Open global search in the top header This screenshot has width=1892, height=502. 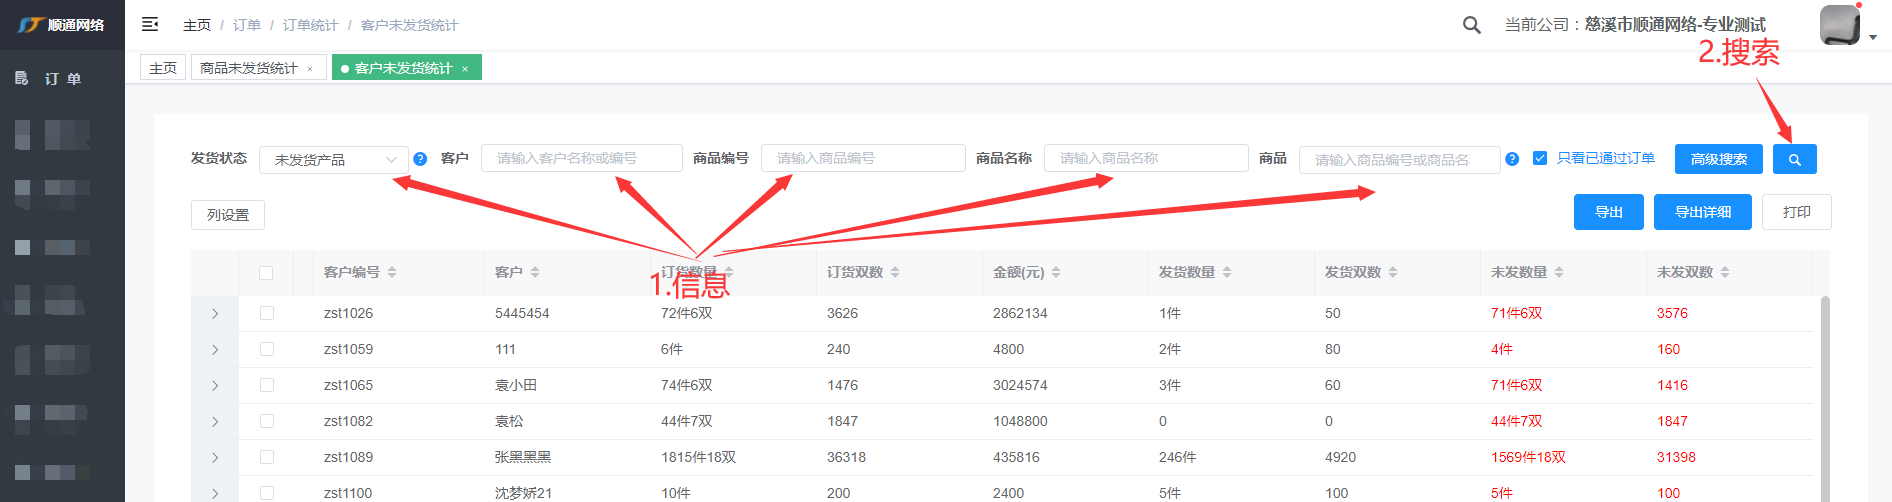[1471, 25]
